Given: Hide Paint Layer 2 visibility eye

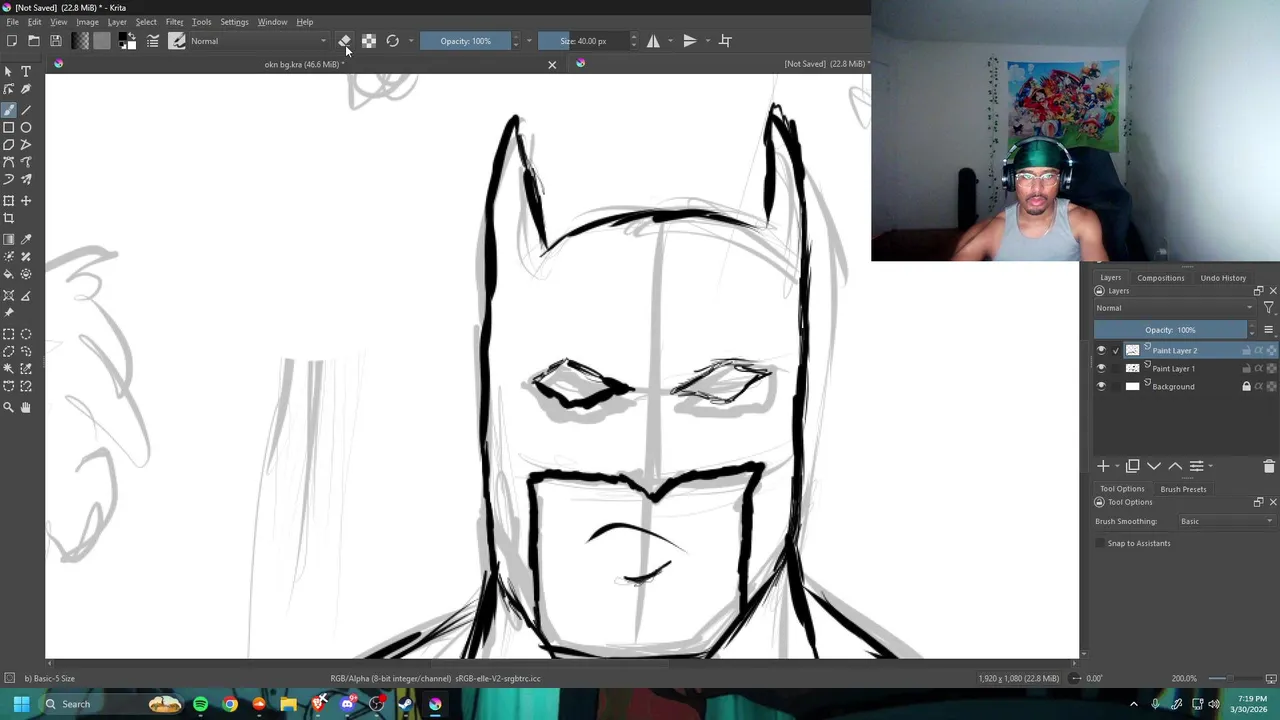Looking at the screenshot, I should (x=1101, y=351).
